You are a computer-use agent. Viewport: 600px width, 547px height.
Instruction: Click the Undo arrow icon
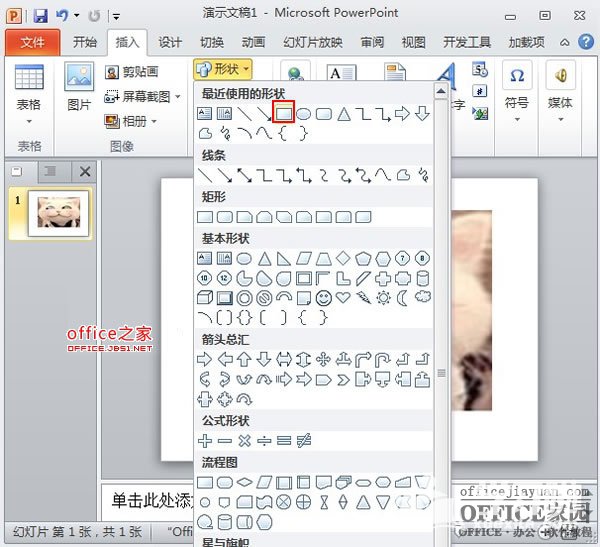[x=62, y=16]
